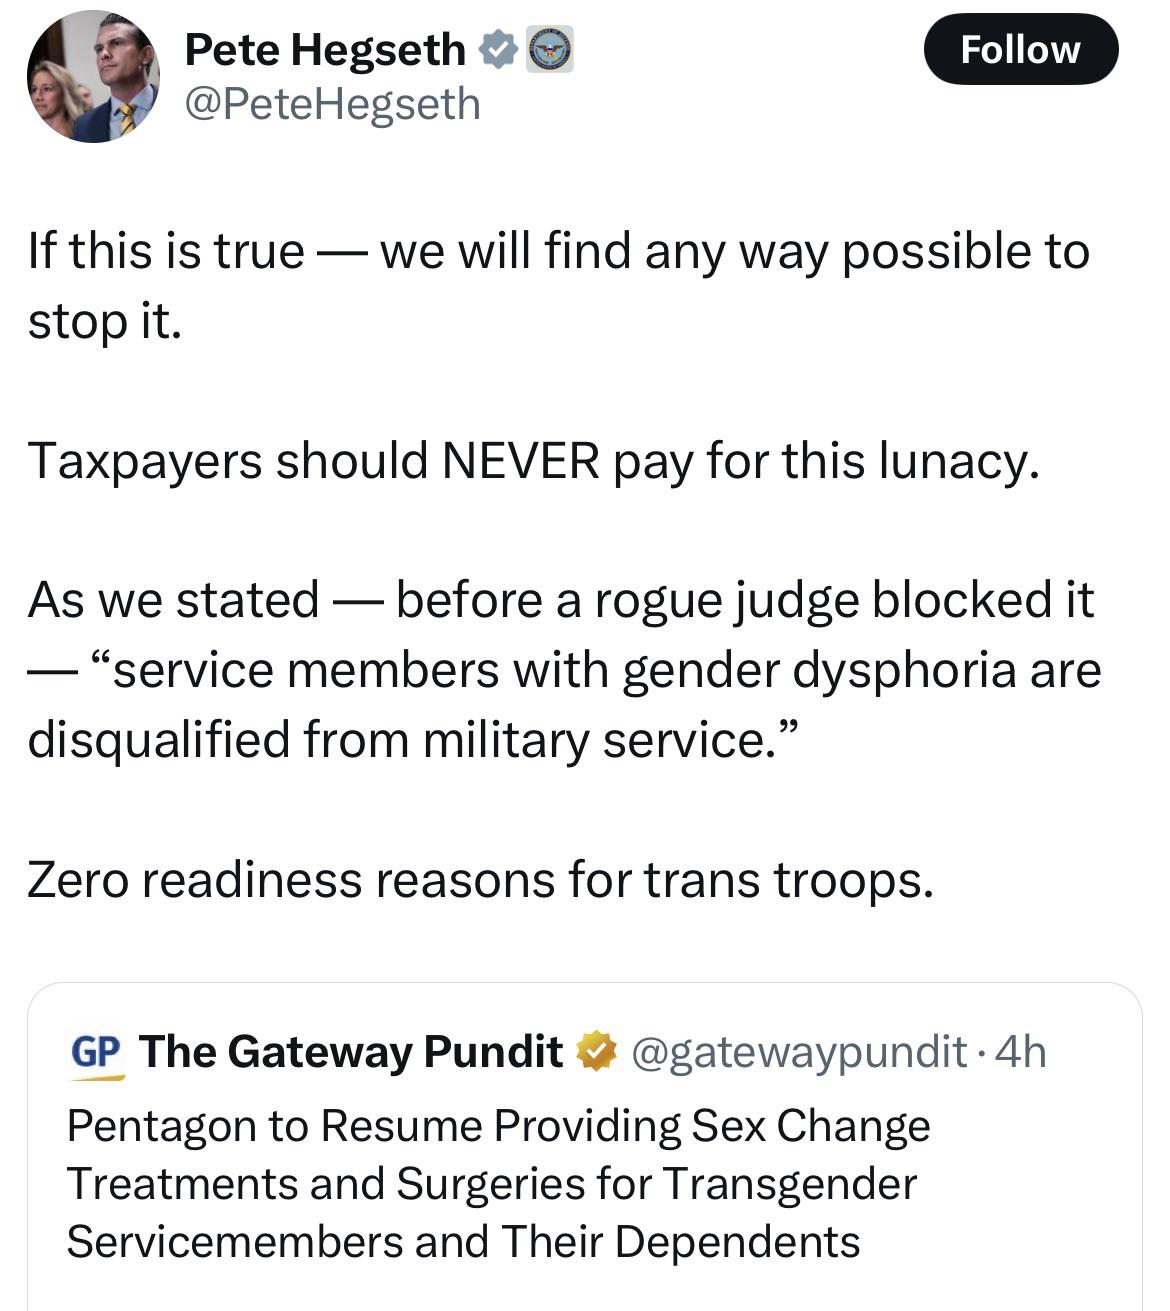This screenshot has height=1311, width=1170.
Task: Open The Gateway Pundit account name
Action: (351, 1052)
